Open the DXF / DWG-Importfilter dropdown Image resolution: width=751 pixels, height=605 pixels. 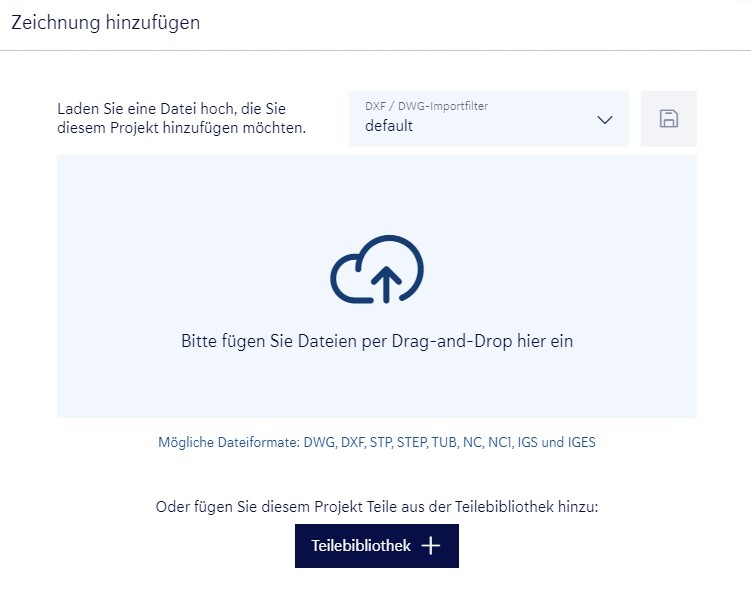(x=488, y=119)
